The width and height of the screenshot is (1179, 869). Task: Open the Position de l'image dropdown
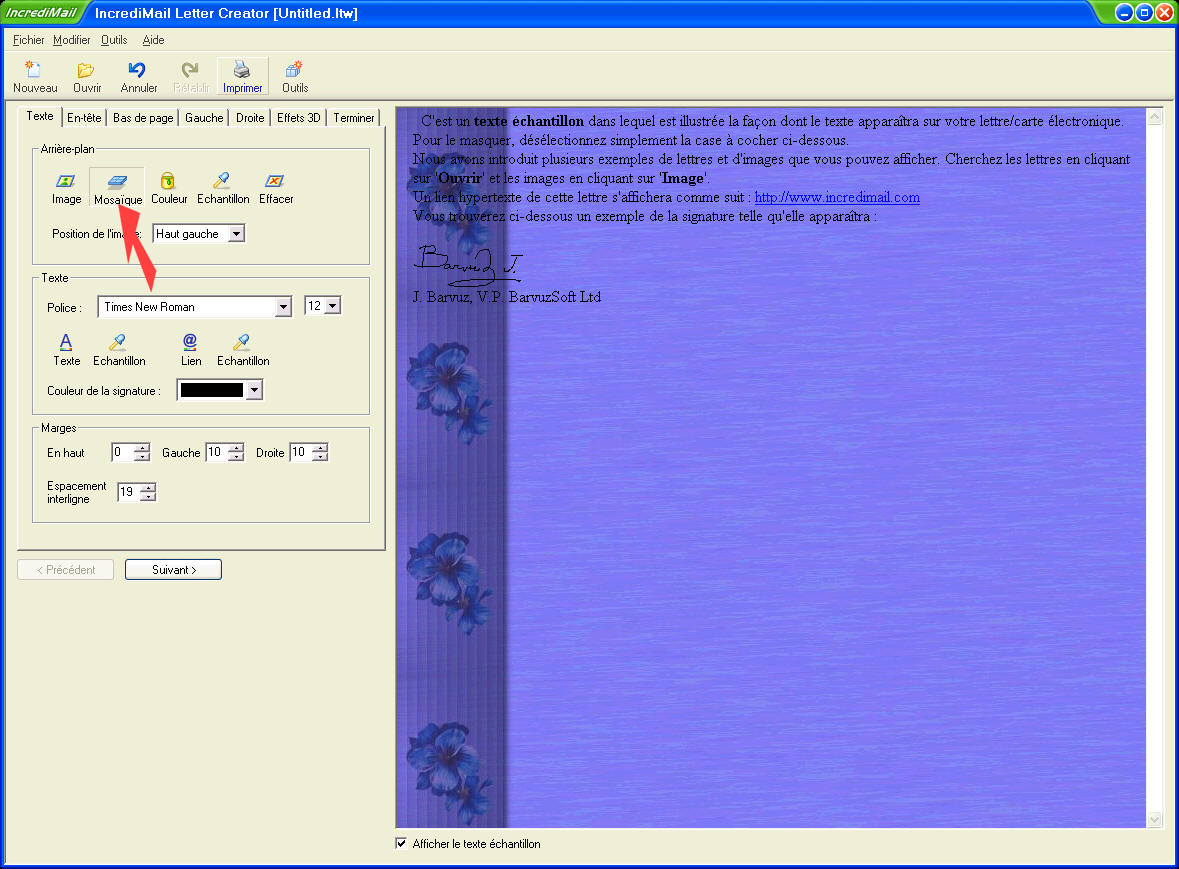pos(237,234)
